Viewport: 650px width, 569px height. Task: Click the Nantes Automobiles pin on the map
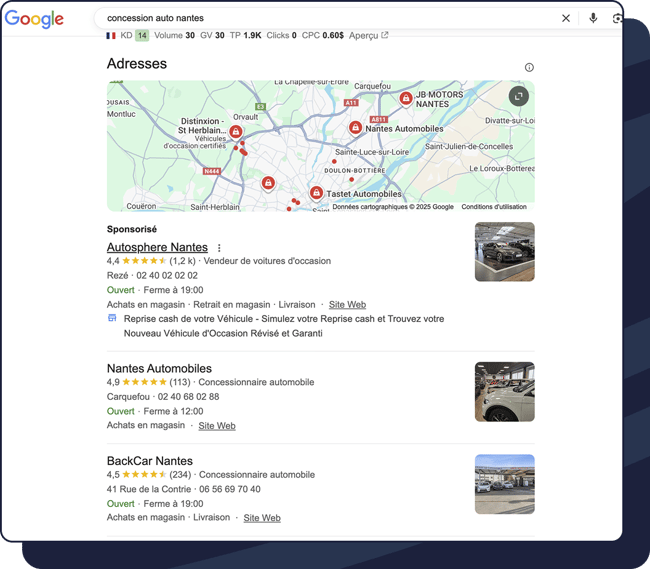coord(355,128)
